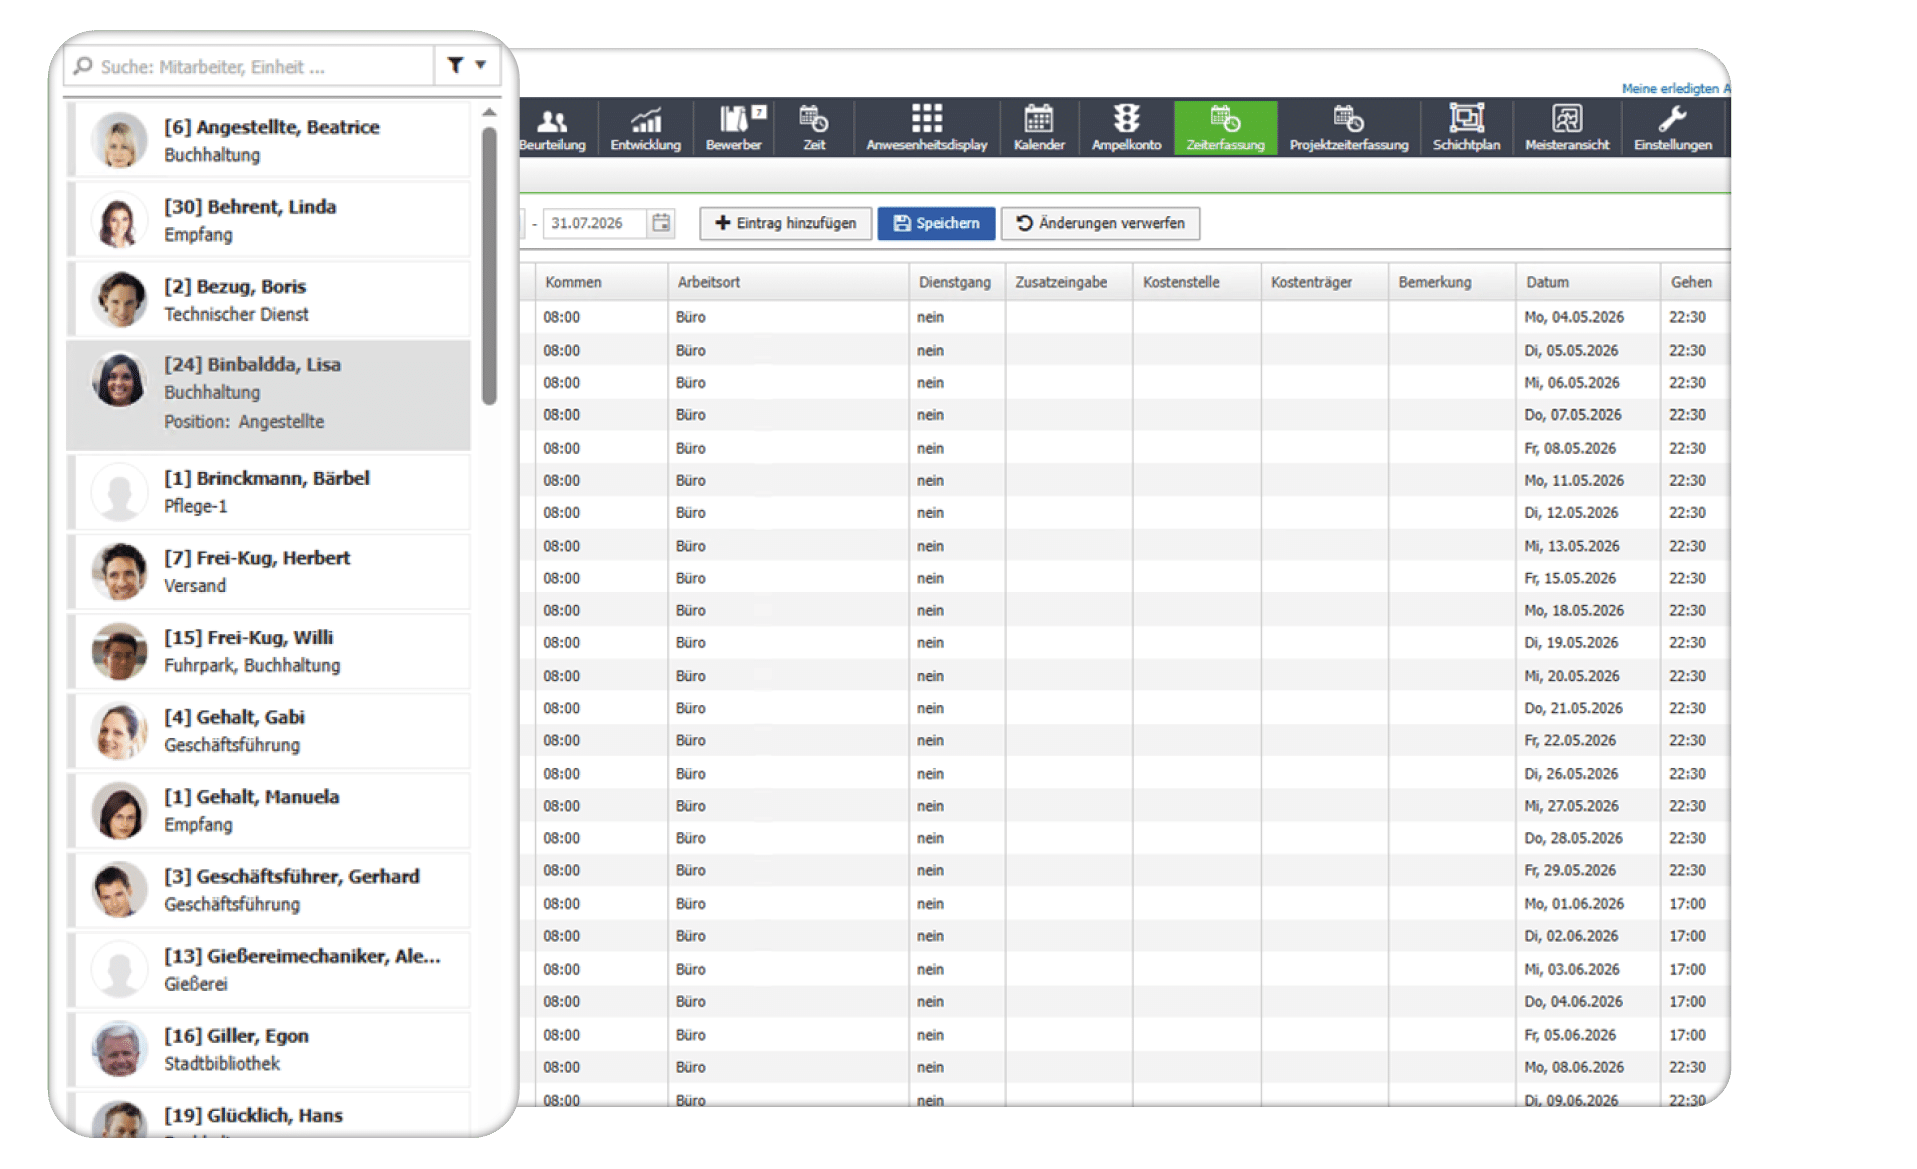This screenshot has height=1169, width=1917.
Task: Open the employee filter dropdown
Action: (467, 65)
